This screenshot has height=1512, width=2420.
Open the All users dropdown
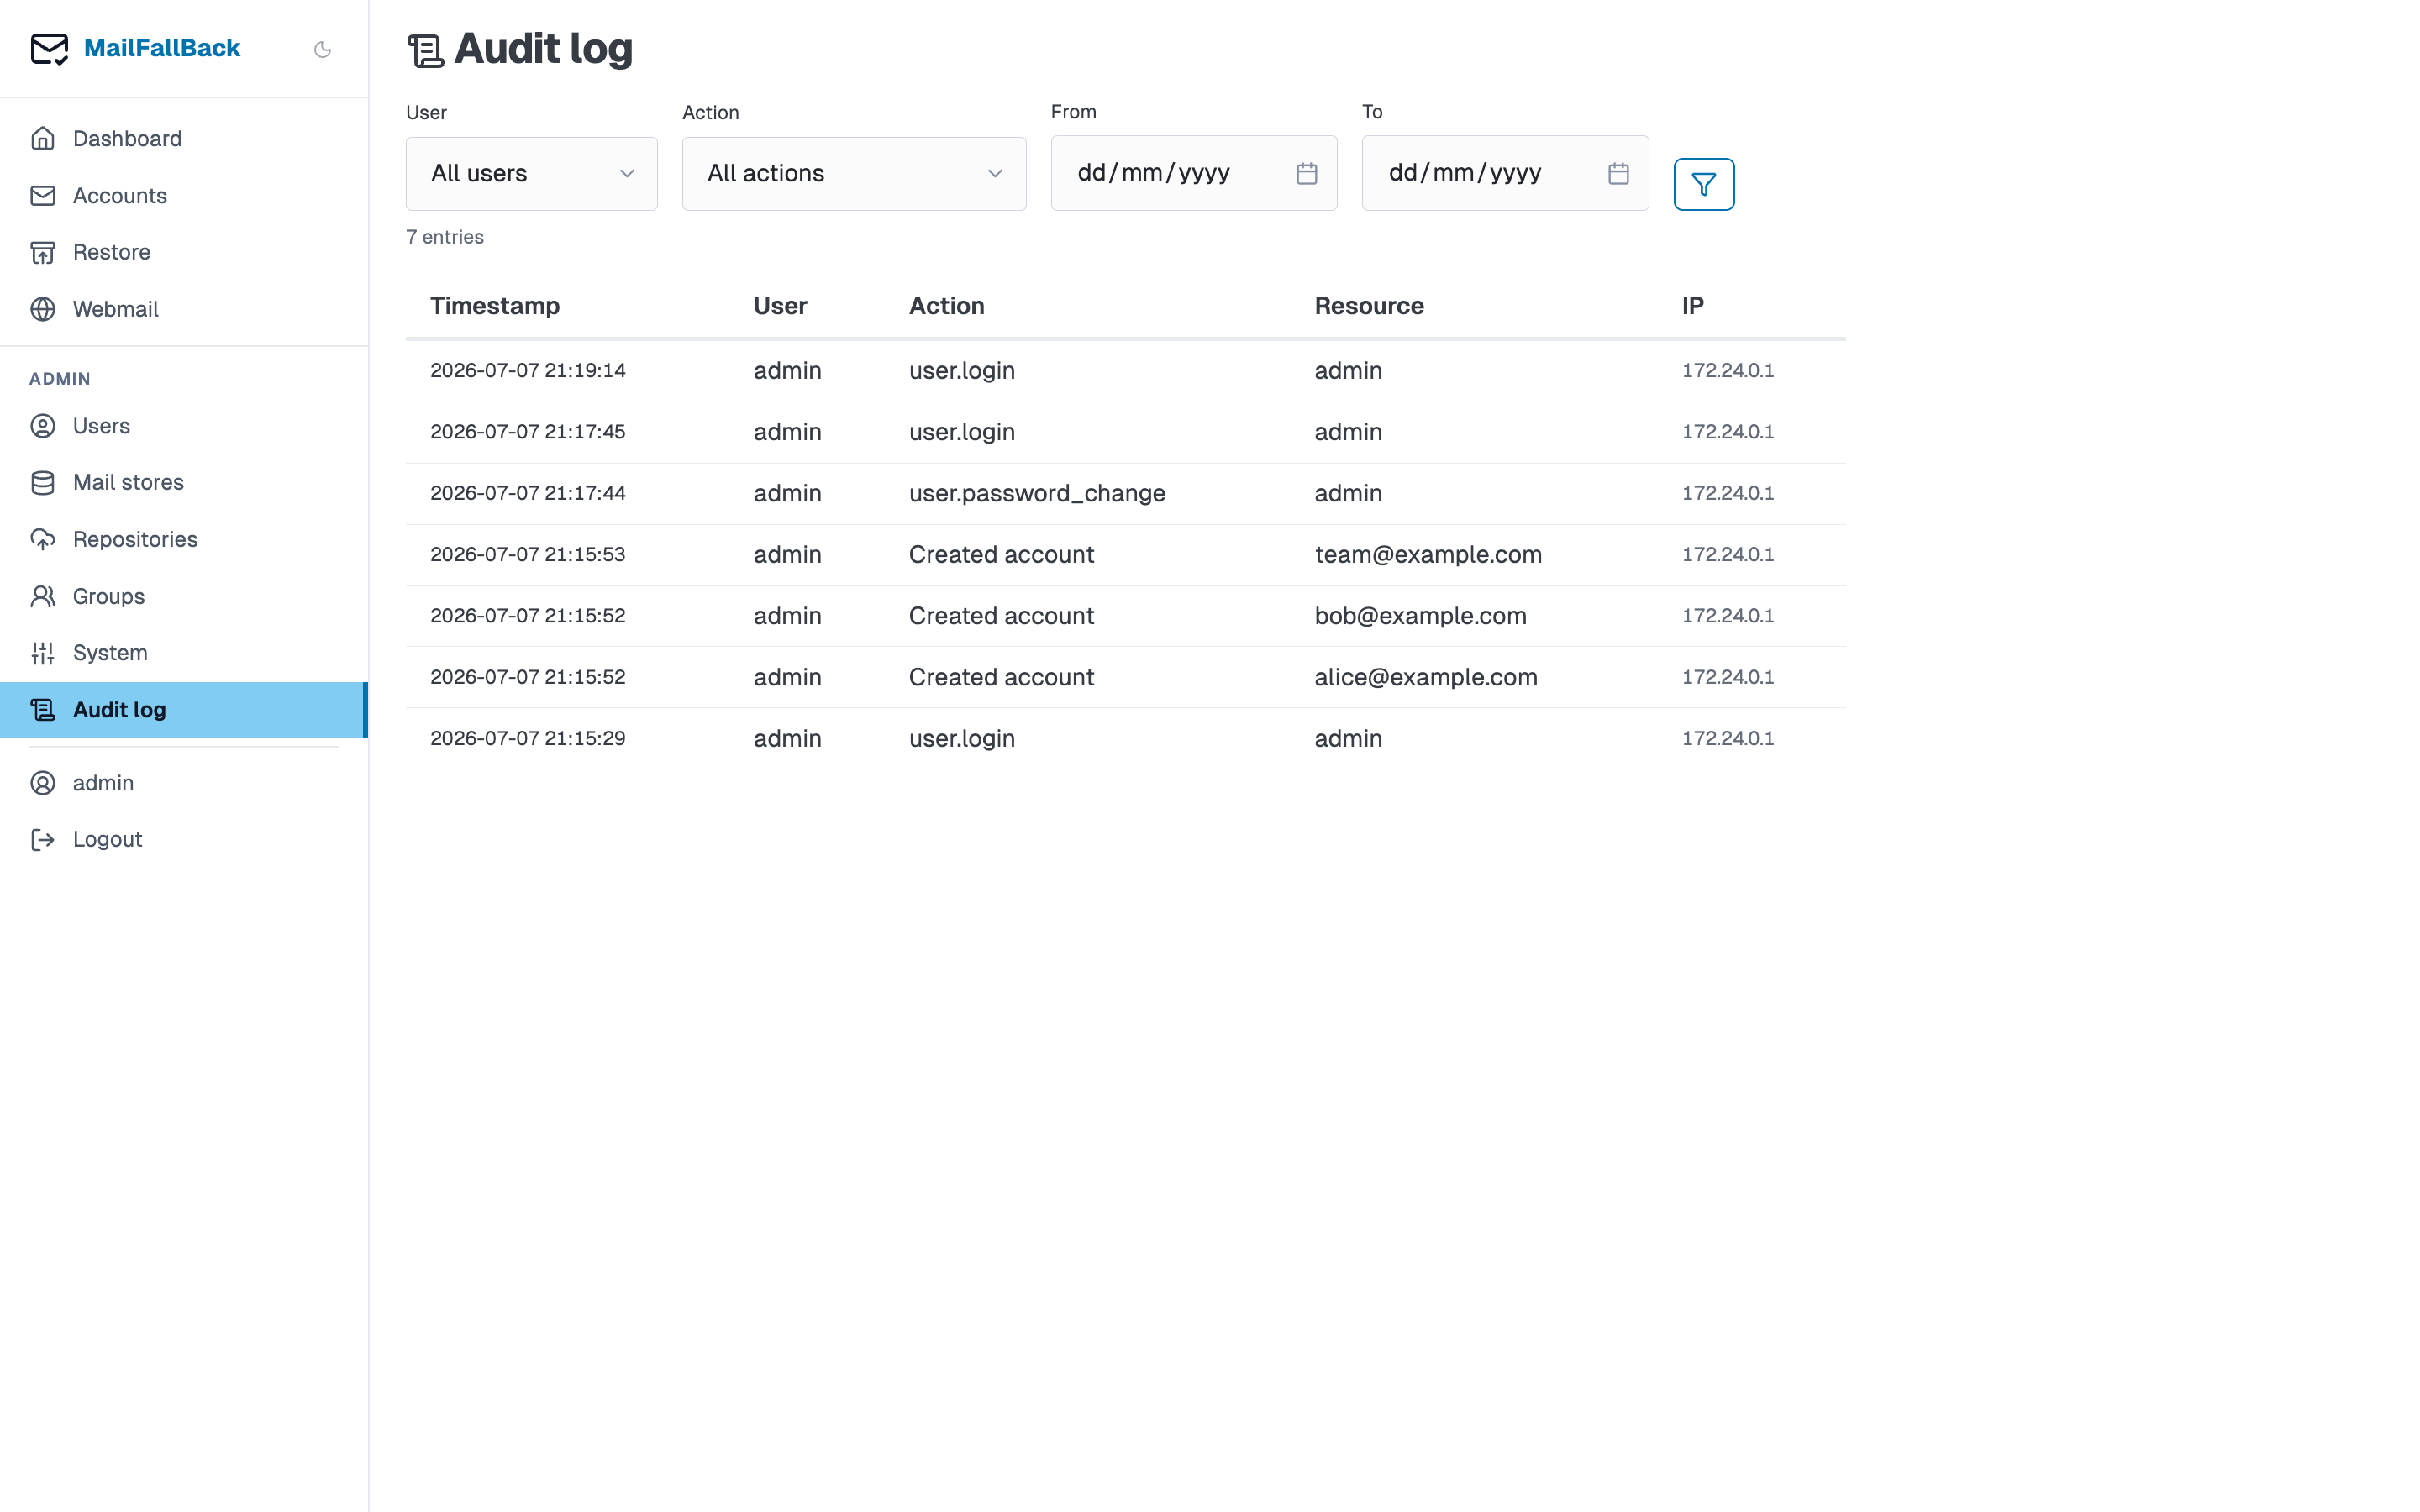click(531, 173)
